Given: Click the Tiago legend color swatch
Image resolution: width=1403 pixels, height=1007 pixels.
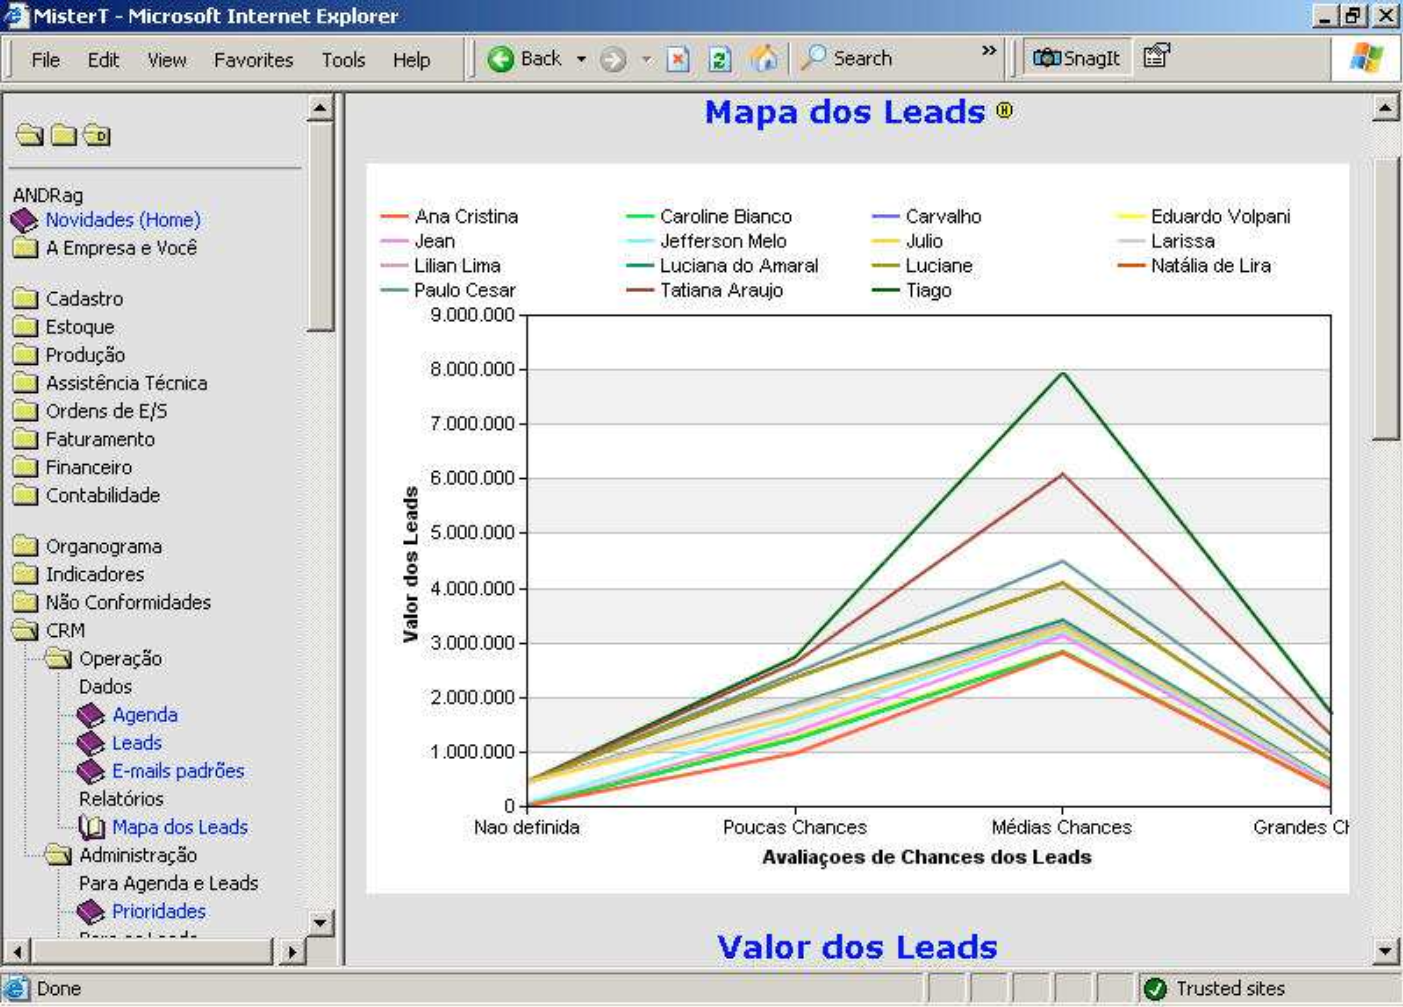Looking at the screenshot, I should click(x=885, y=291).
